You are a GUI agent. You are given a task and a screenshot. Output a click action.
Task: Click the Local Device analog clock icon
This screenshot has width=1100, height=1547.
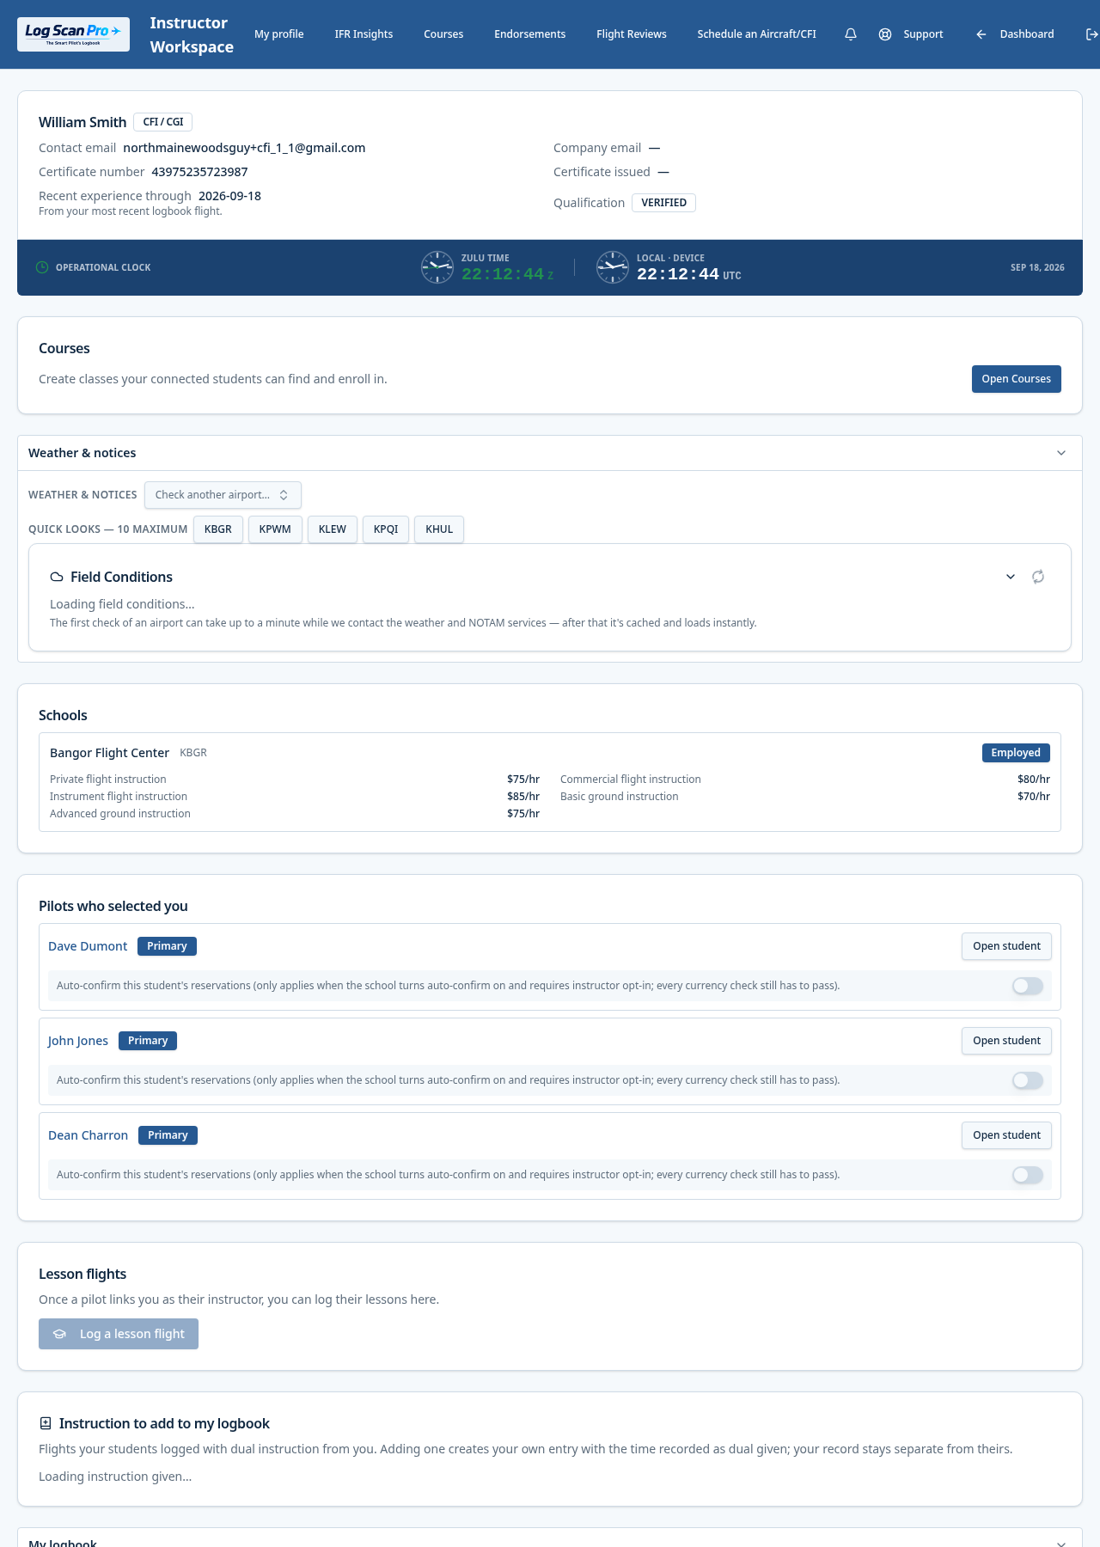pyautogui.click(x=612, y=268)
